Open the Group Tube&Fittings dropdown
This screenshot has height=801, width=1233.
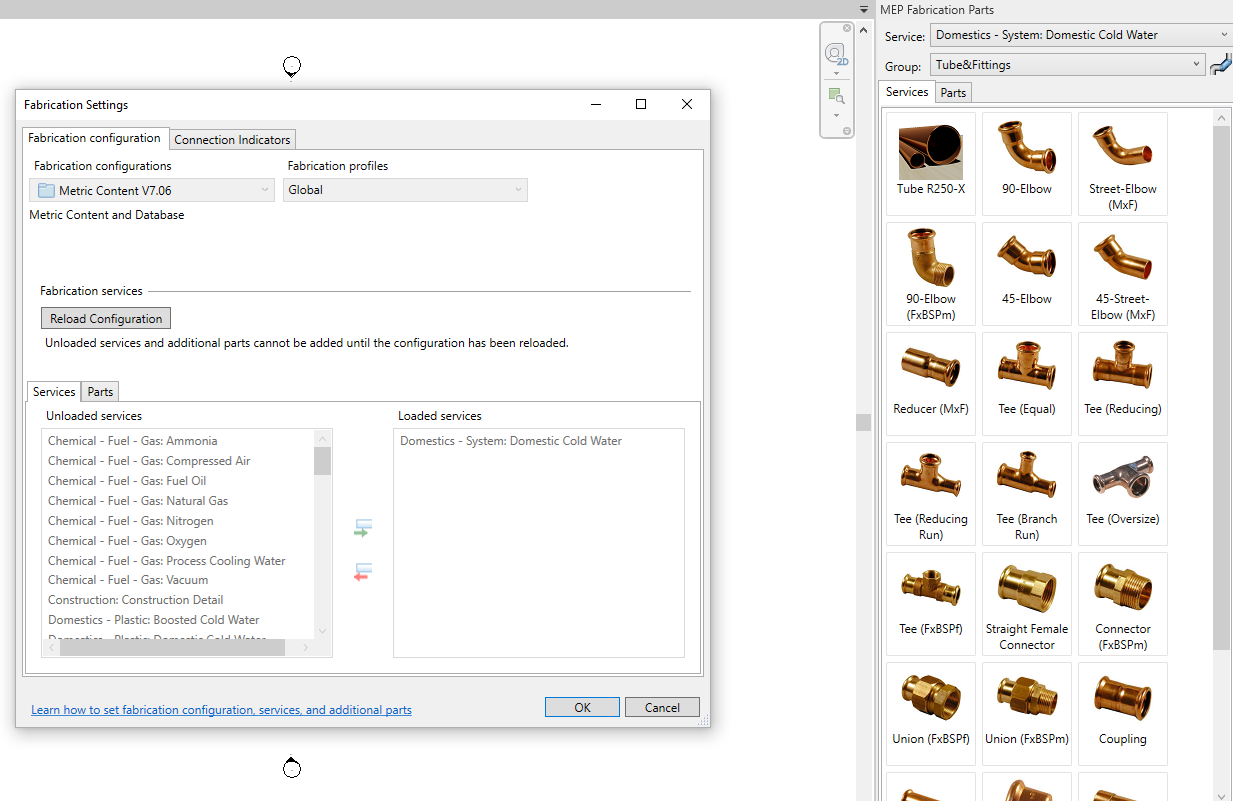click(1068, 65)
